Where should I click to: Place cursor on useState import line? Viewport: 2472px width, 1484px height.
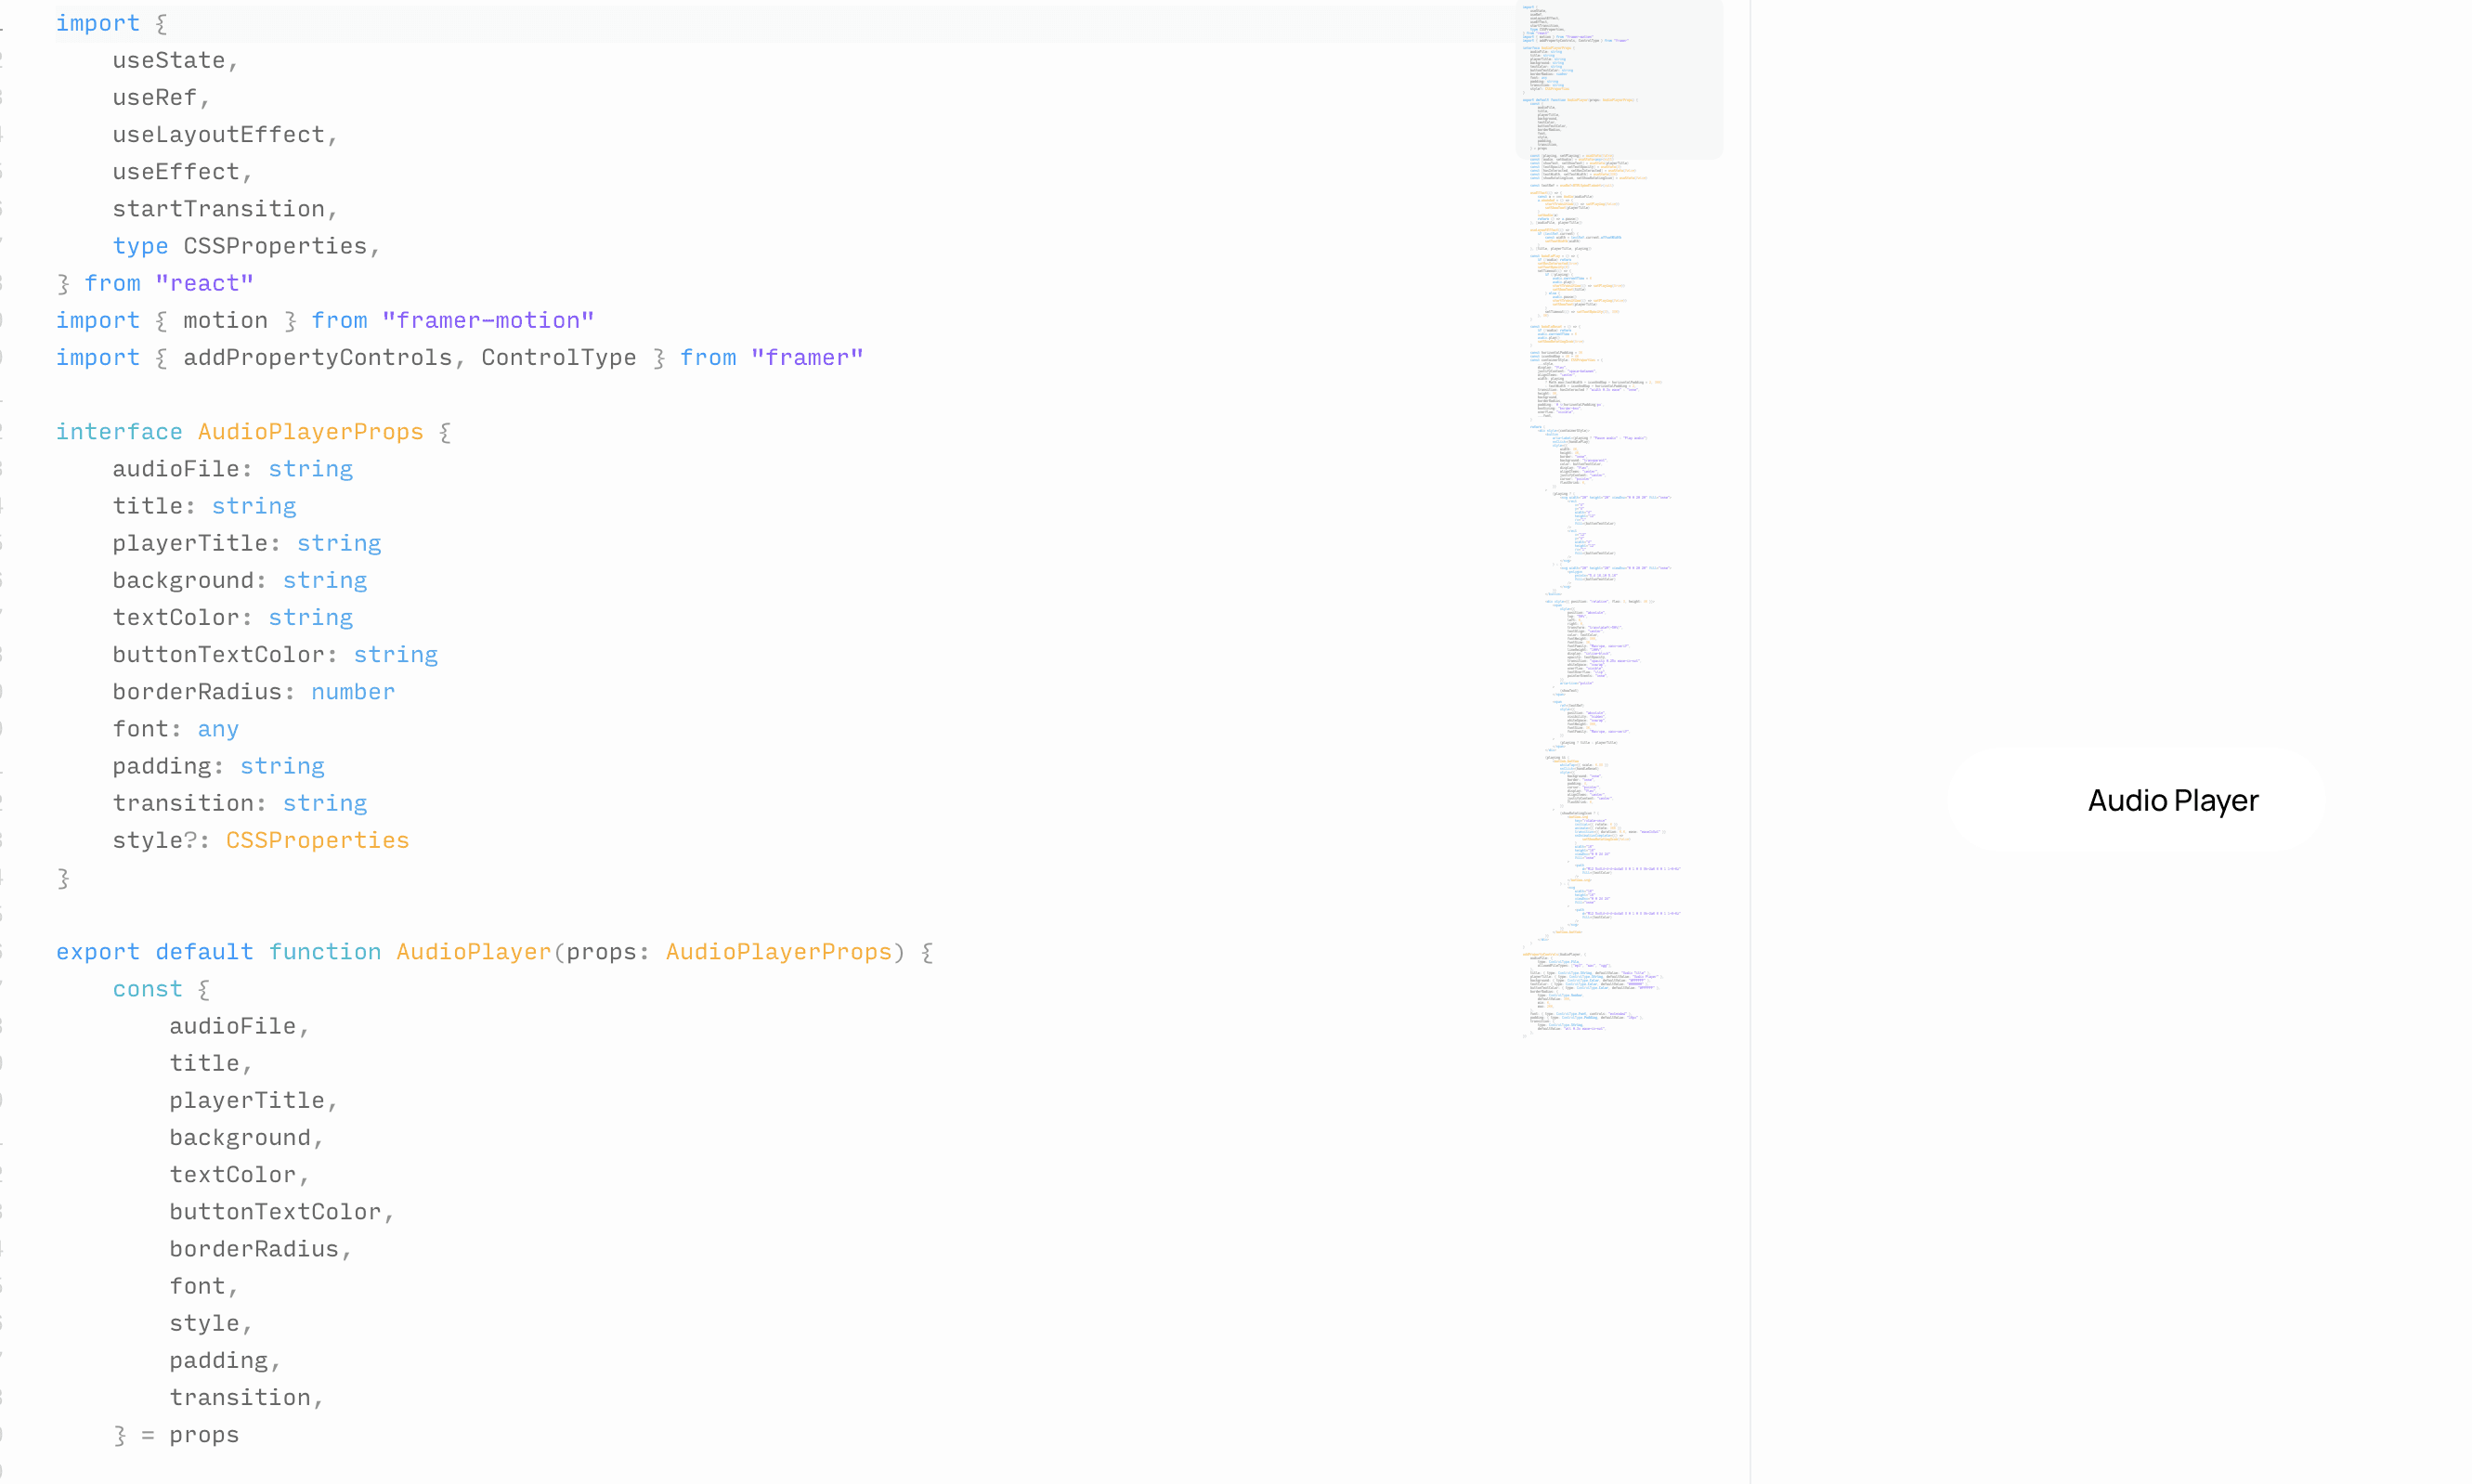tap(168, 60)
